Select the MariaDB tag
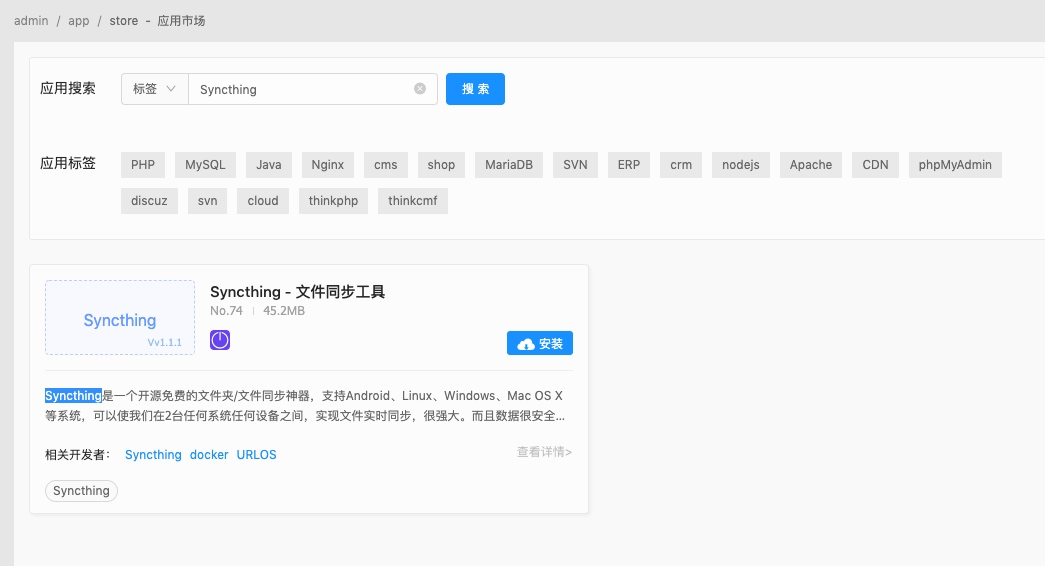 click(509, 165)
